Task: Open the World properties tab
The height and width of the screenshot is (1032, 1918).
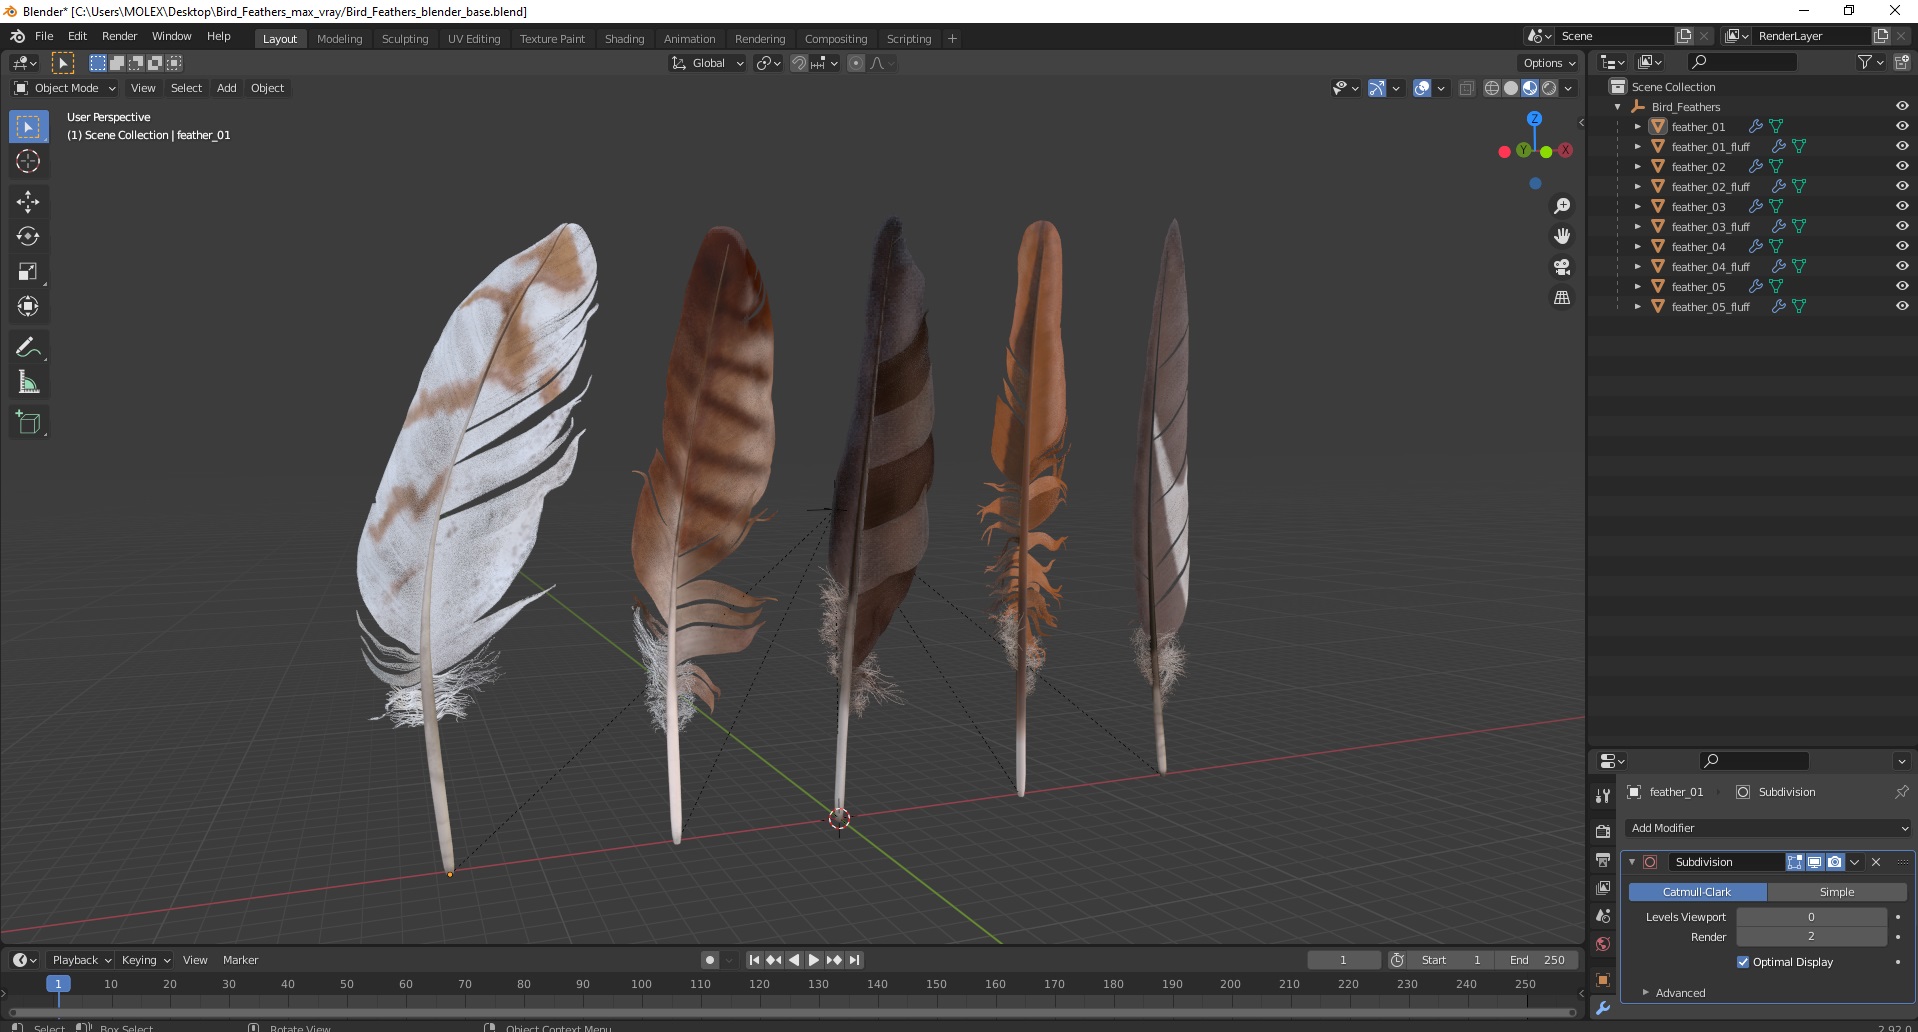Action: (x=1603, y=944)
